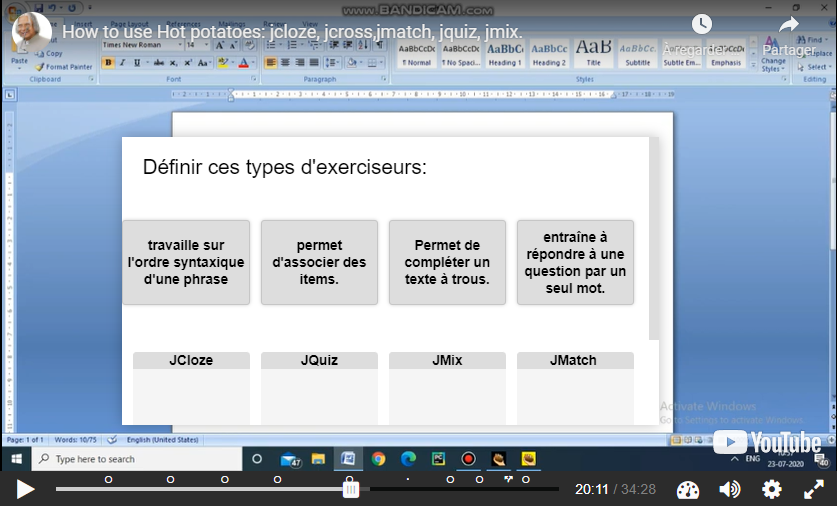Mute the video volume speaker icon
837x506 pixels.
[x=729, y=489]
